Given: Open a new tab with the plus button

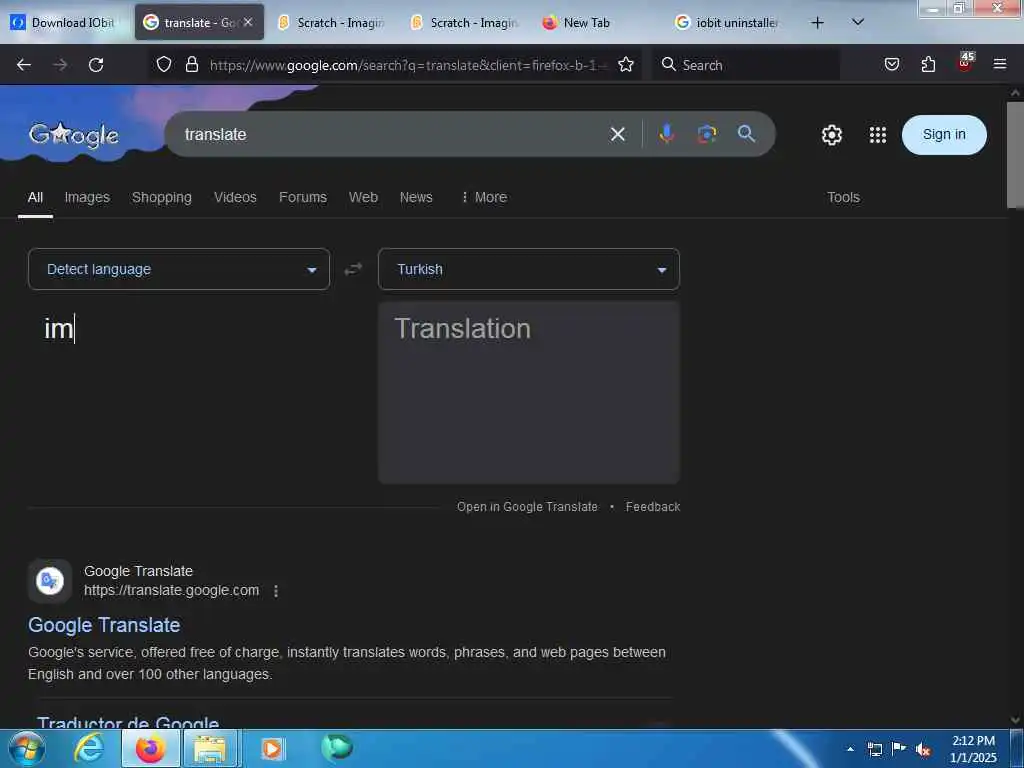Looking at the screenshot, I should (x=817, y=23).
